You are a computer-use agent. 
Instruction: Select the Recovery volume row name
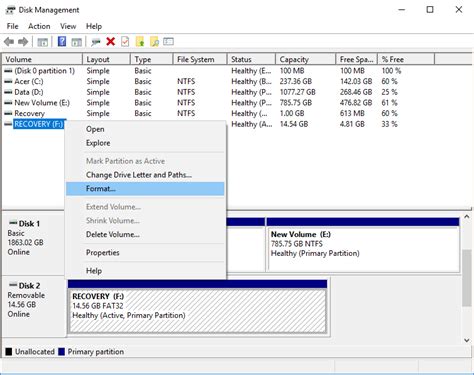coord(29,113)
